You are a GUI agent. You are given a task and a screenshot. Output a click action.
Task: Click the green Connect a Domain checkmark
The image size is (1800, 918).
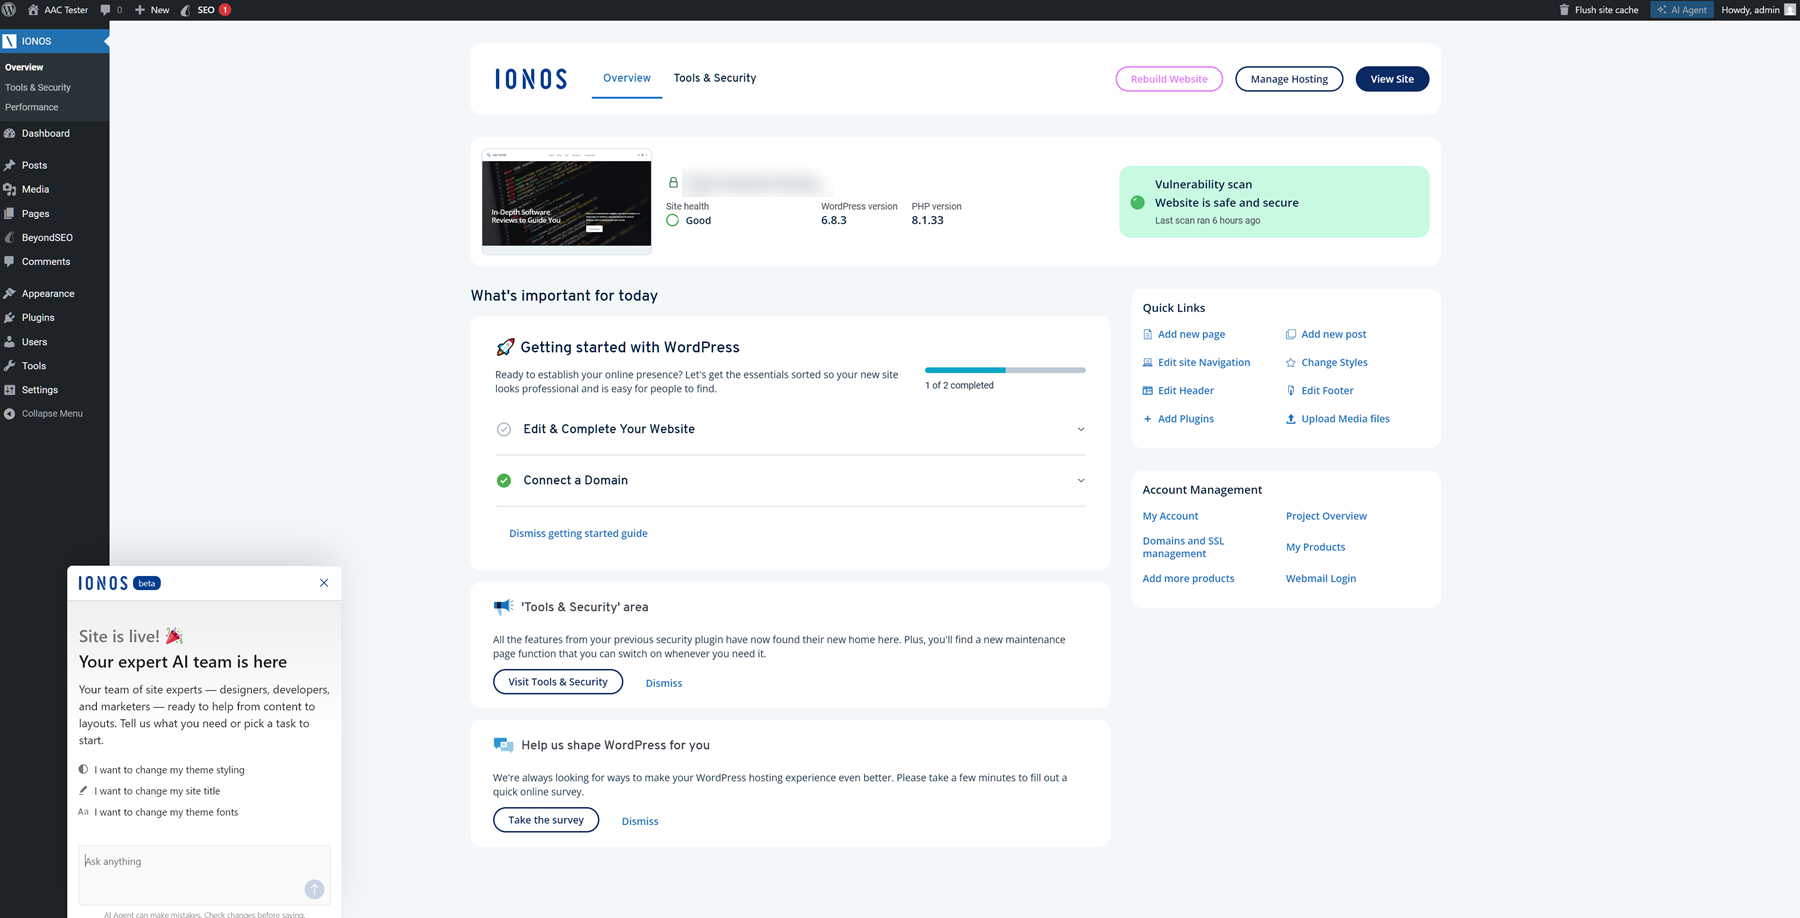point(504,481)
